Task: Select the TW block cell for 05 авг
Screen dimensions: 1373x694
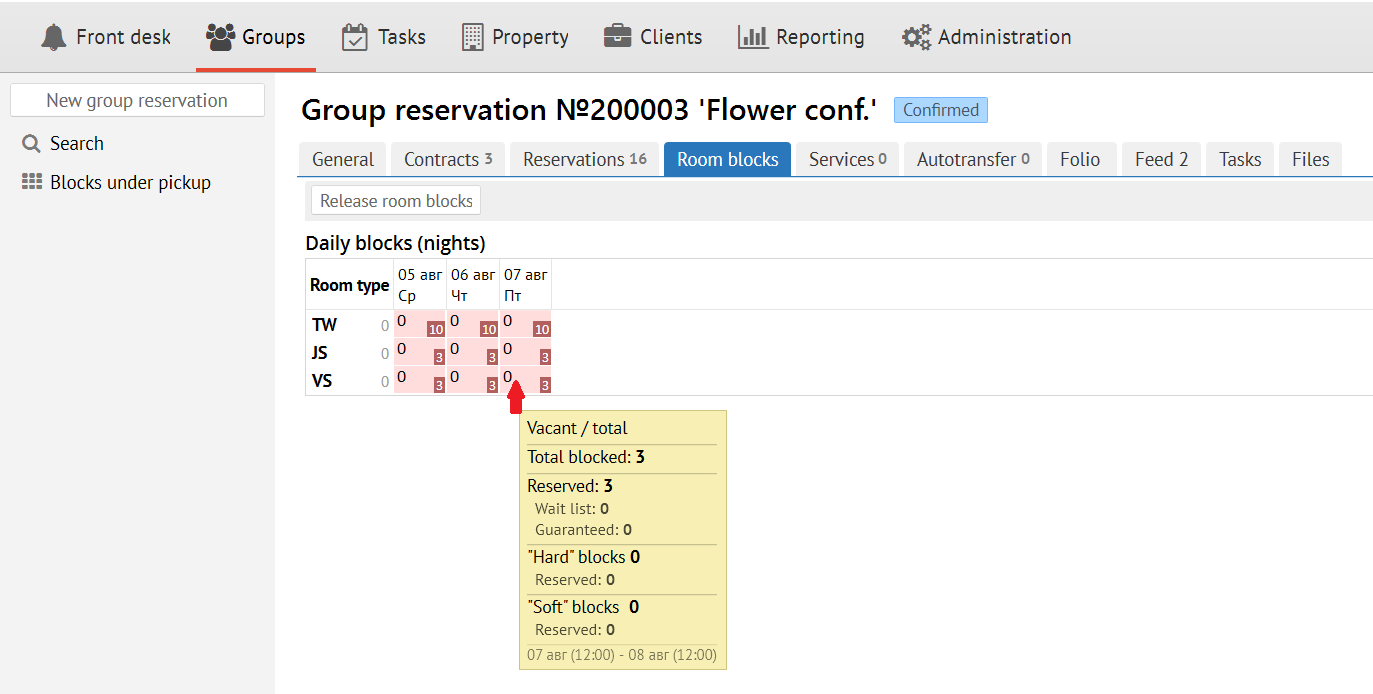Action: pos(420,324)
